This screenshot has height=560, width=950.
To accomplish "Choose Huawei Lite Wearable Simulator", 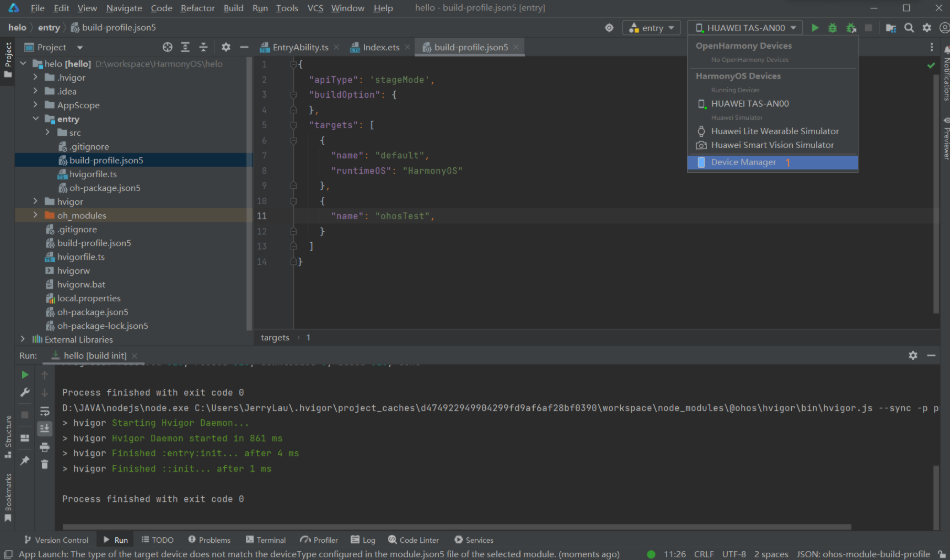I will point(774,131).
